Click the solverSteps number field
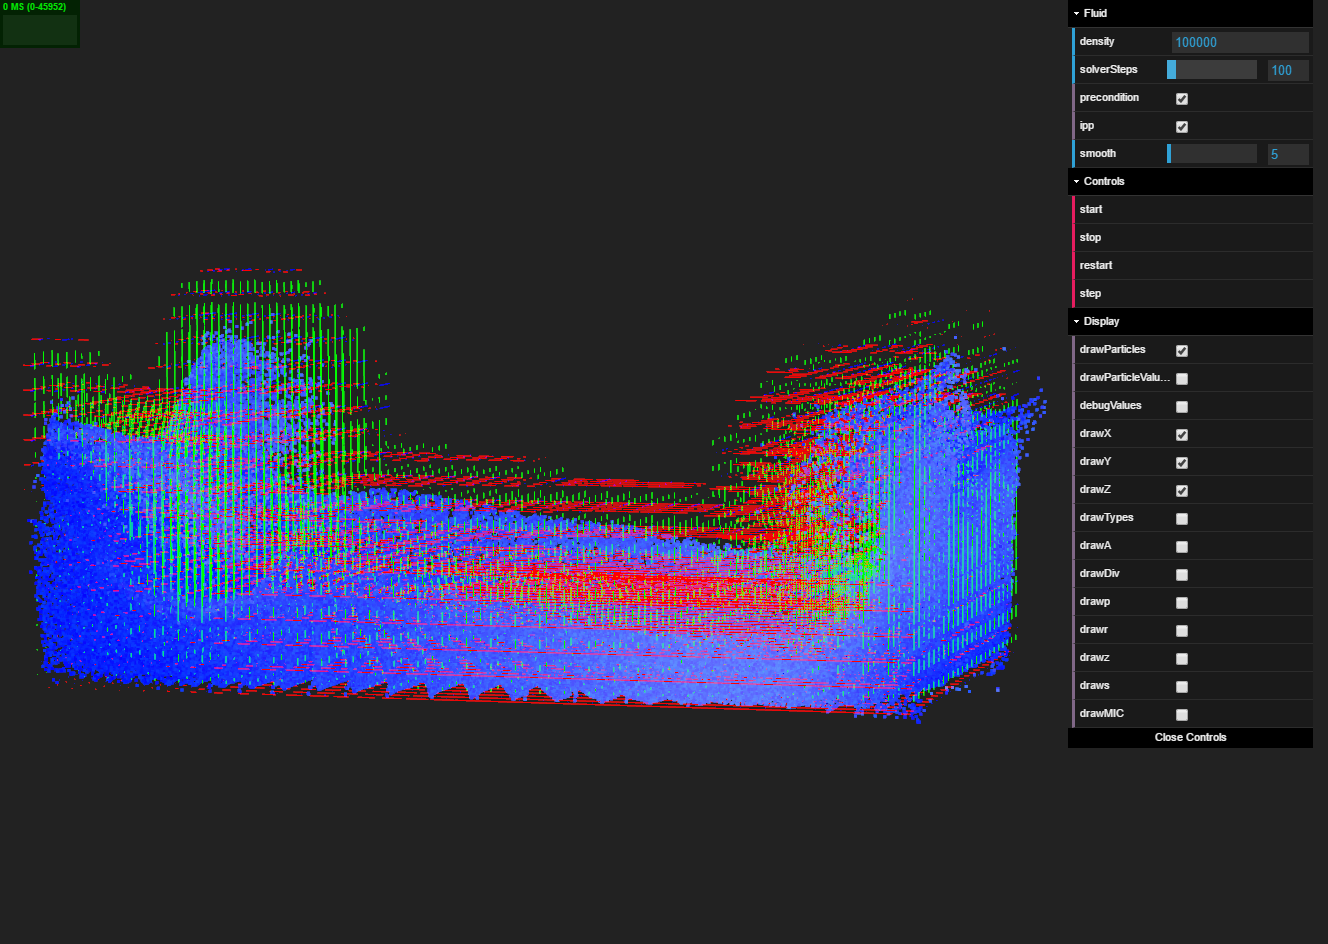 point(1288,70)
